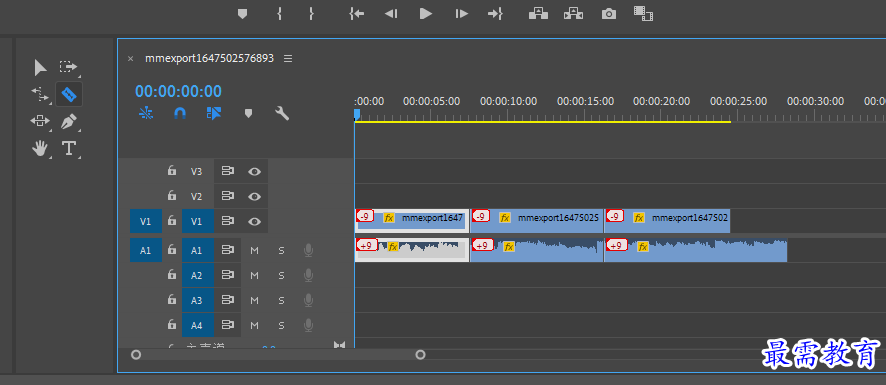Screen dimensions: 886x385
Task: Go to Out point
Action: click(x=496, y=14)
